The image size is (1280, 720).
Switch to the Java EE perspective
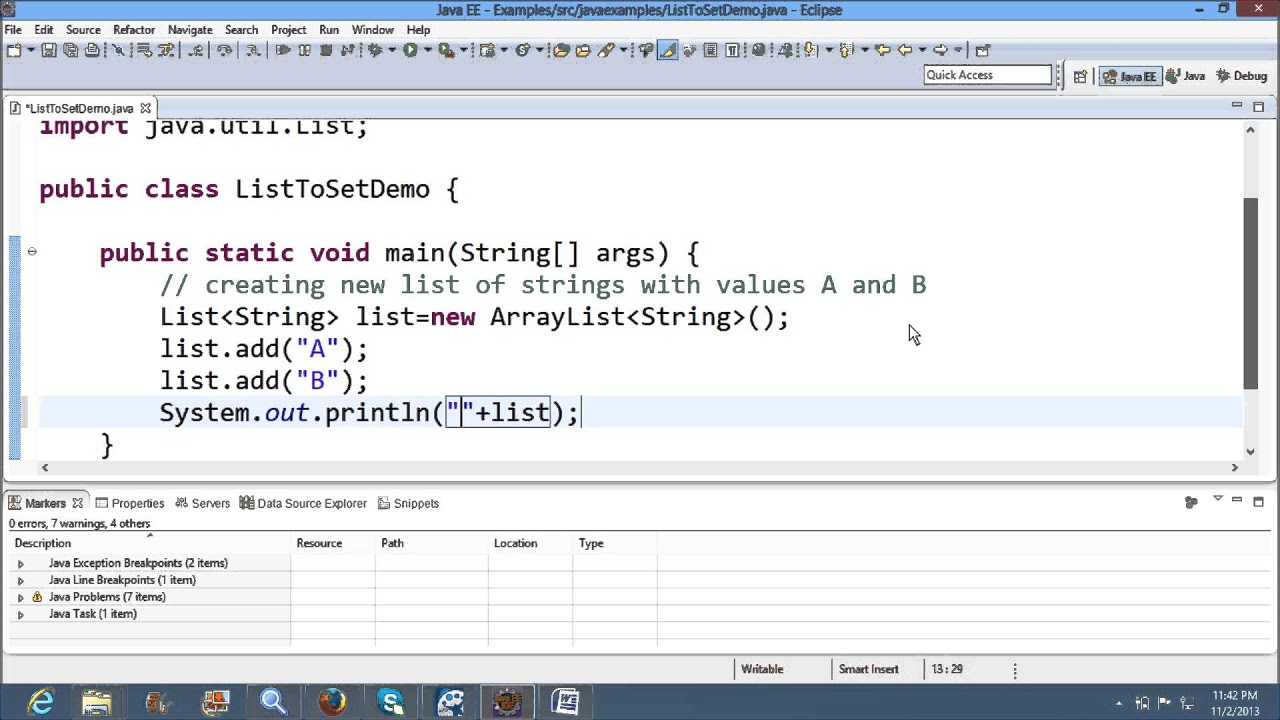point(1130,76)
